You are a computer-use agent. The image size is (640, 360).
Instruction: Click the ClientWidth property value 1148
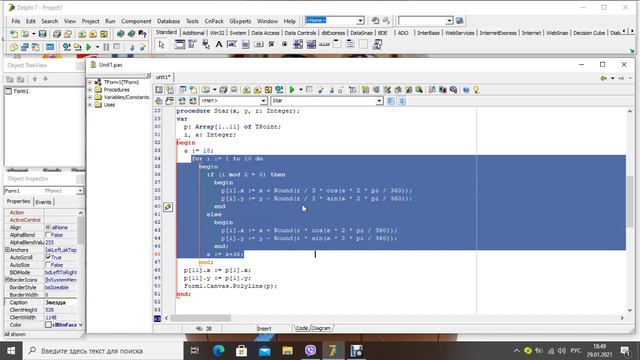(x=60, y=317)
